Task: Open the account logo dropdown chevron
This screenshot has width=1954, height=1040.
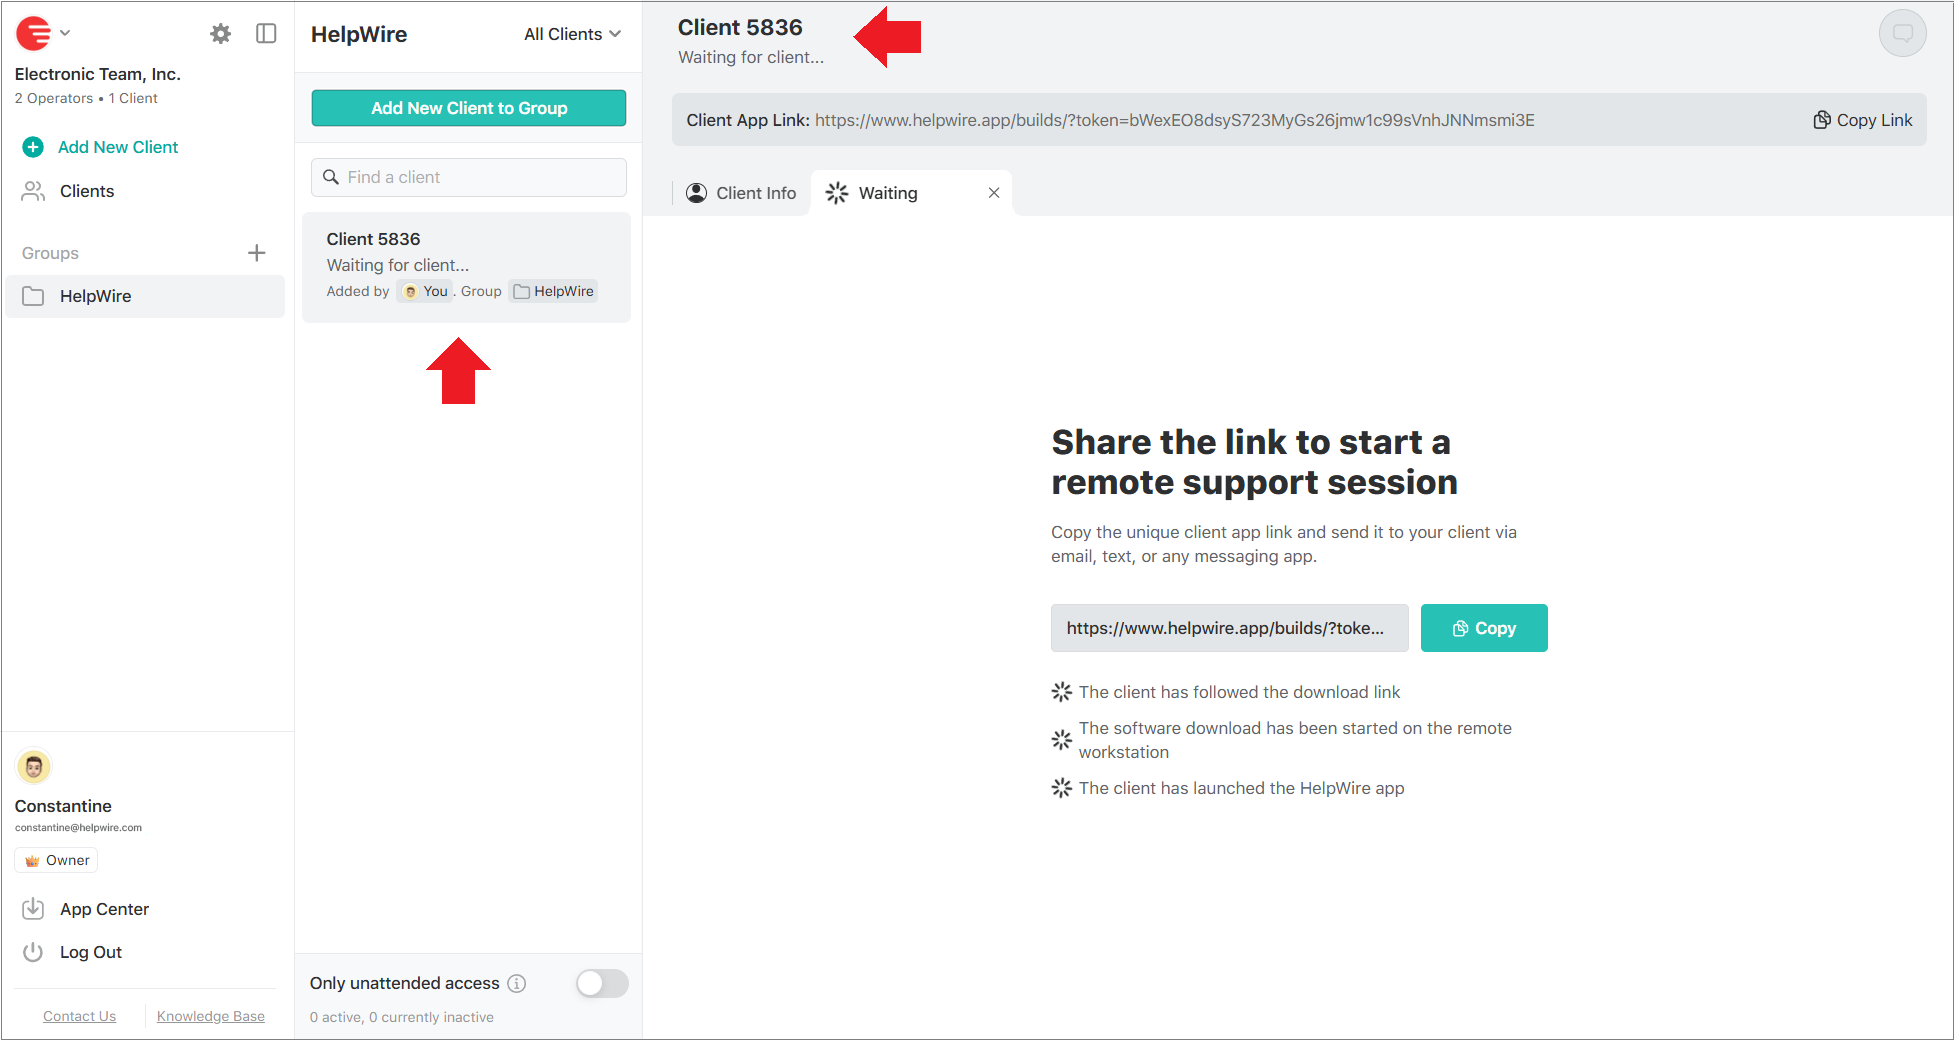Action: pyautogui.click(x=65, y=33)
